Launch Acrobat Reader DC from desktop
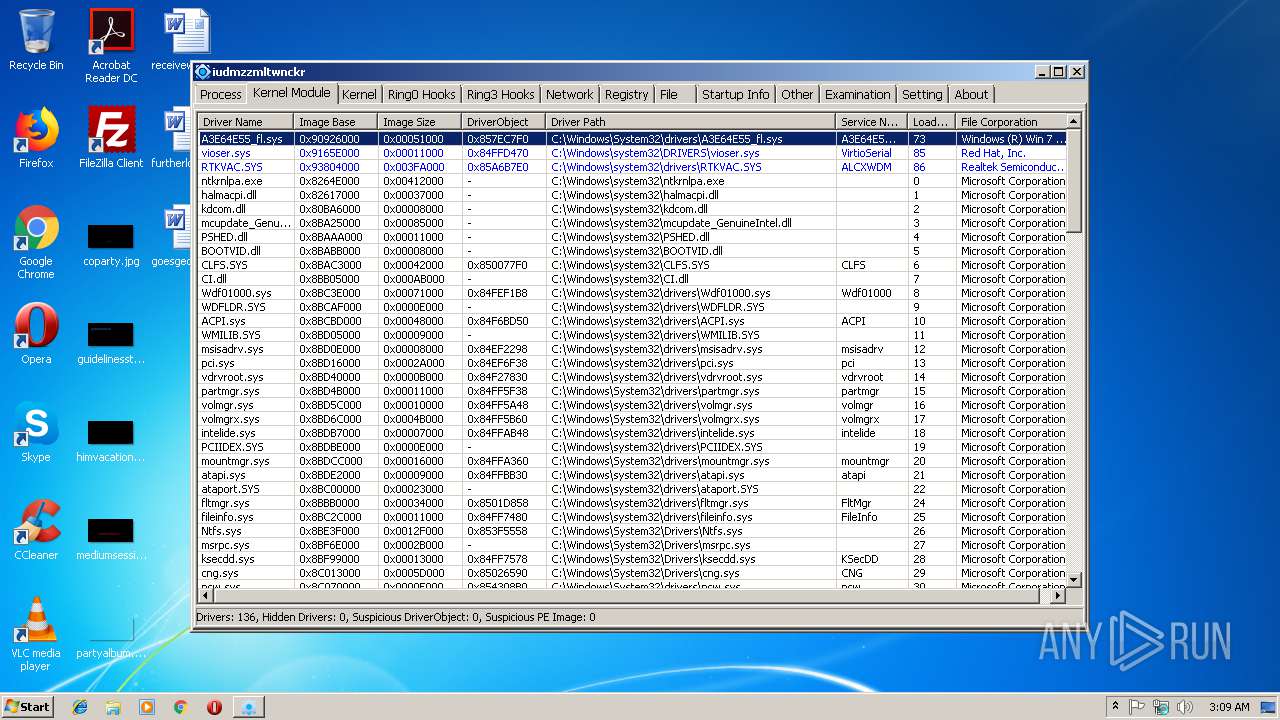The image size is (1280, 720). pyautogui.click(x=111, y=46)
